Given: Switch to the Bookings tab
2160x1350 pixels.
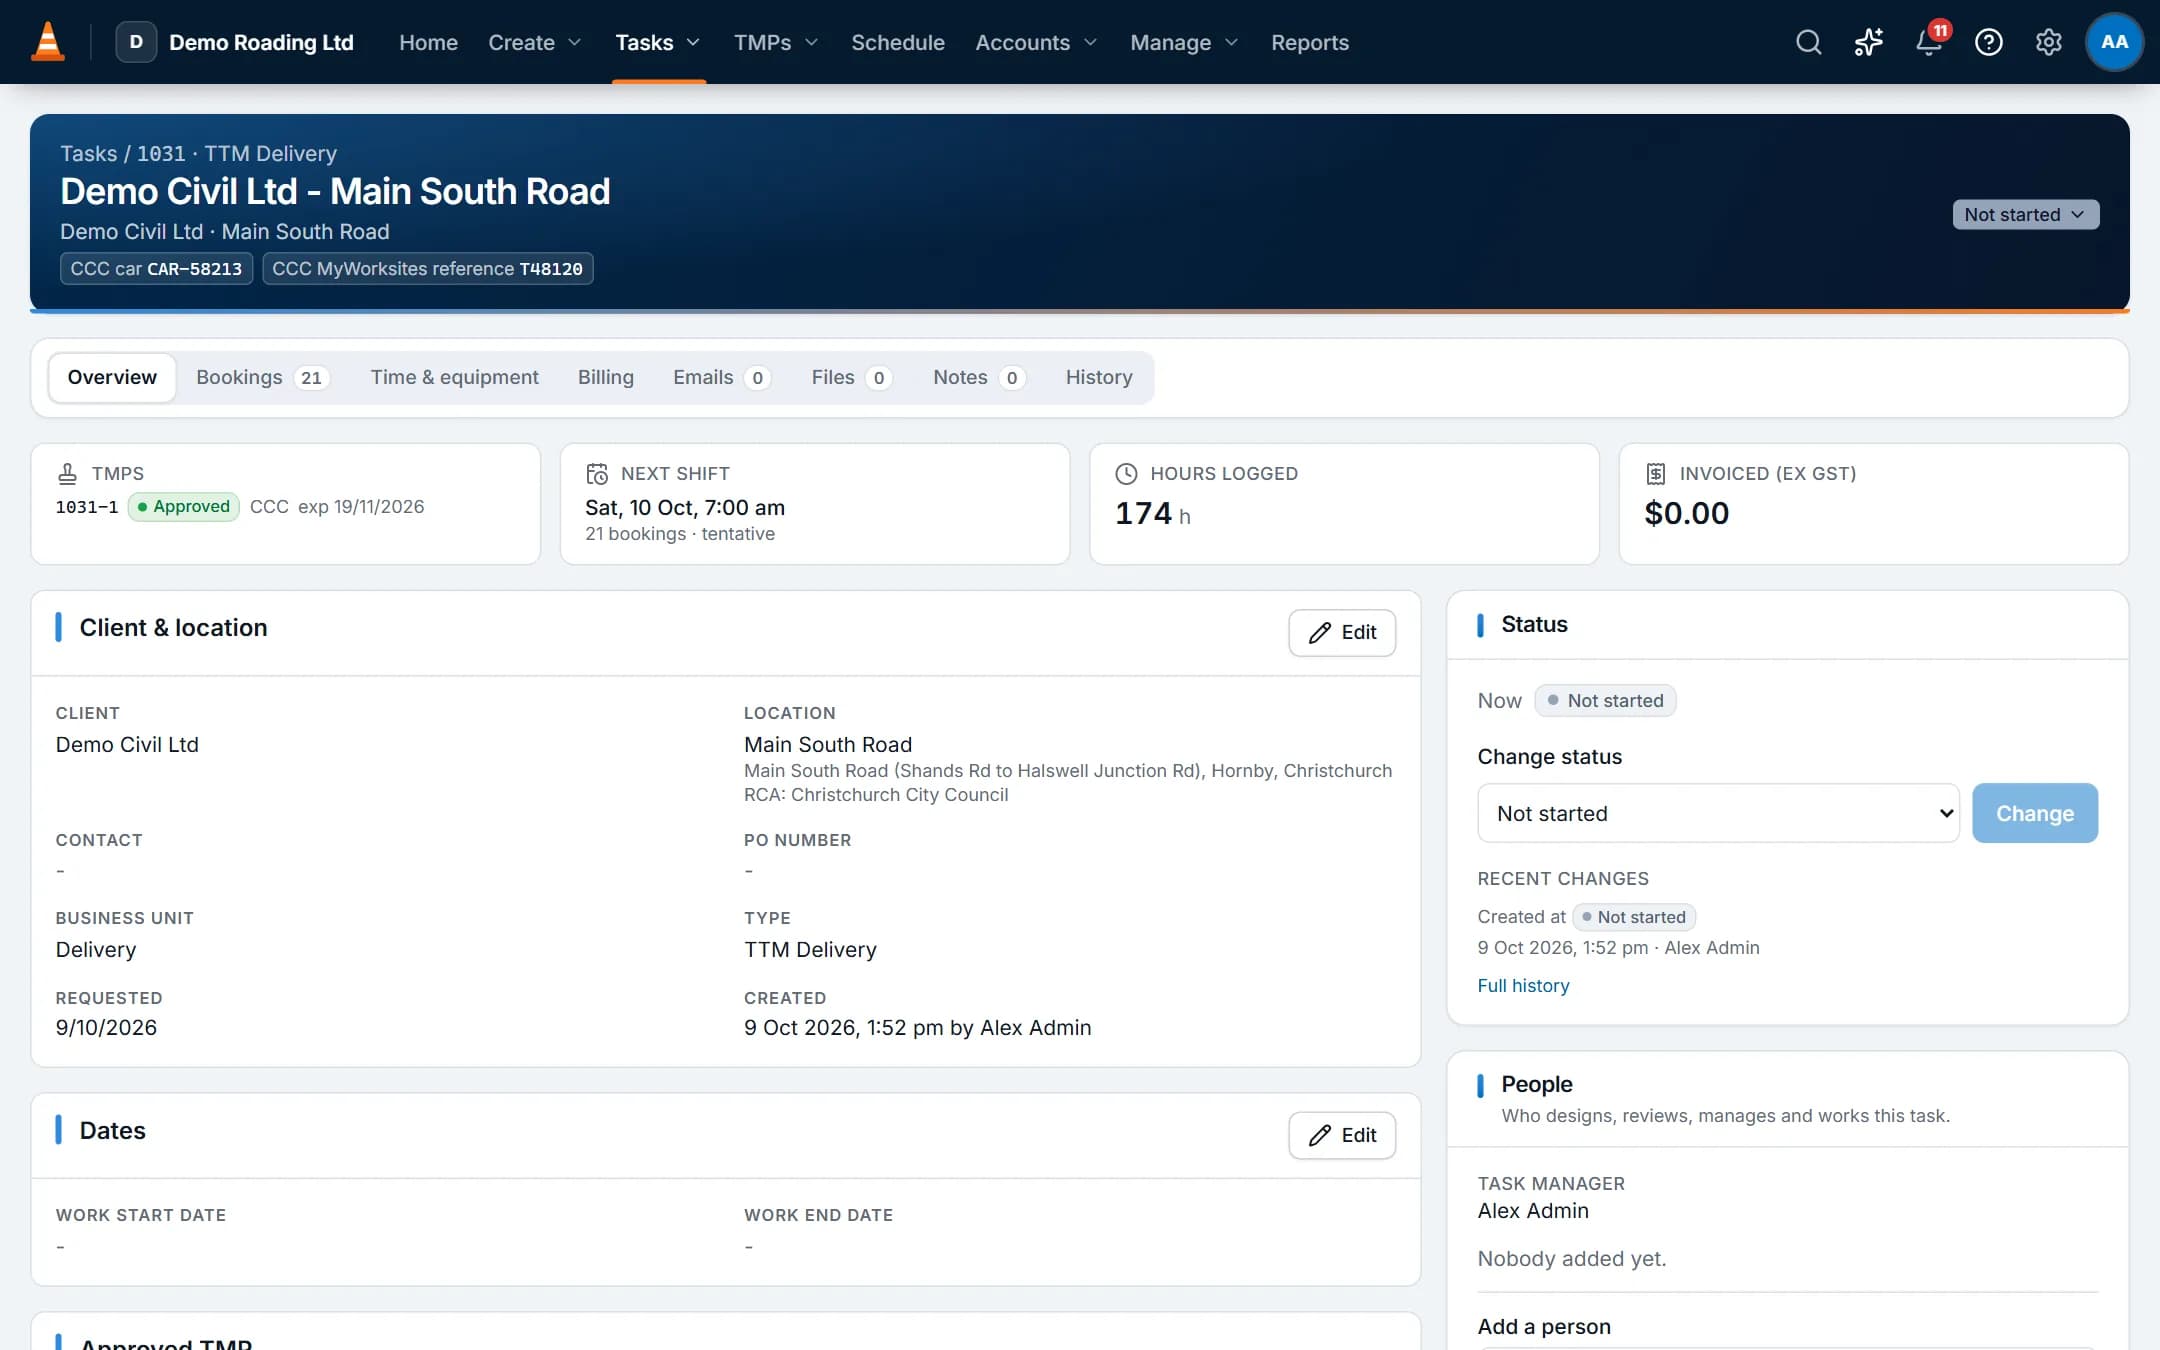Looking at the screenshot, I should coord(262,377).
